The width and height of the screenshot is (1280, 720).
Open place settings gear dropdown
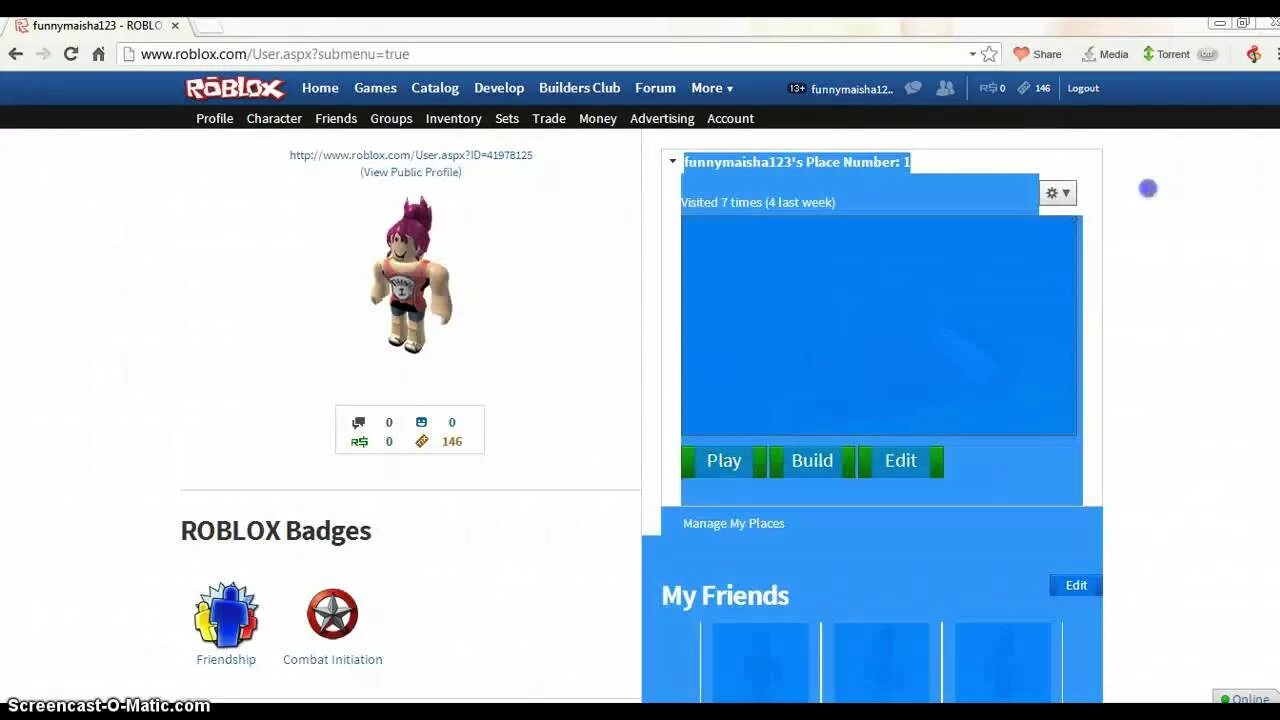tap(1058, 193)
